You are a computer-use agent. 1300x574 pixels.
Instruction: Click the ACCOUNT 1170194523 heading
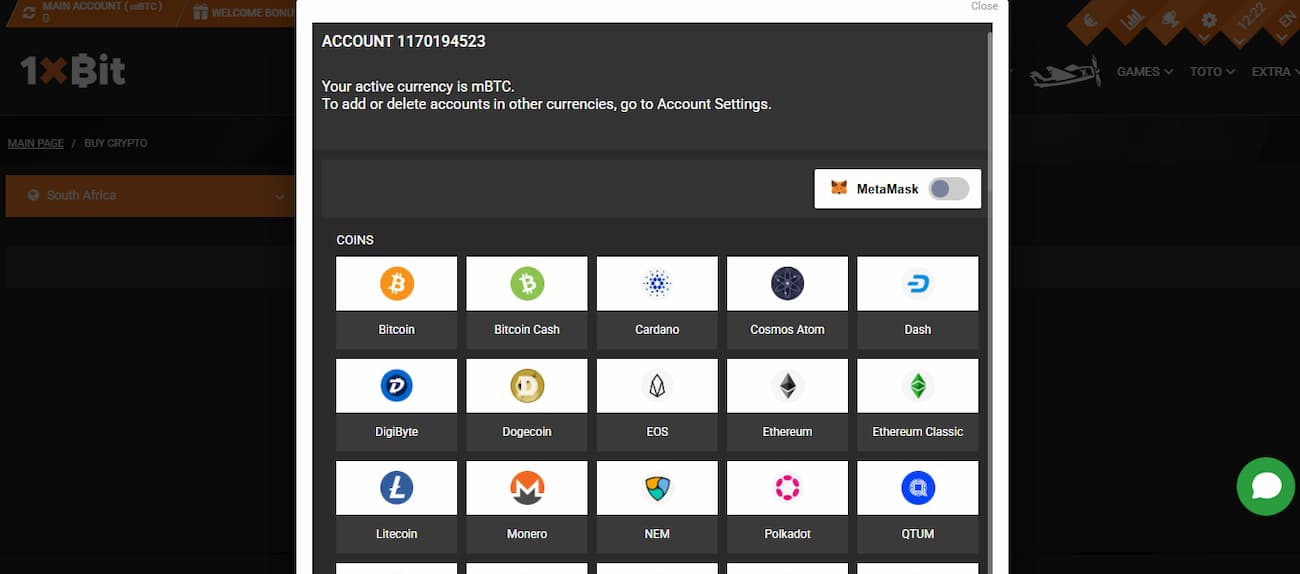click(404, 41)
